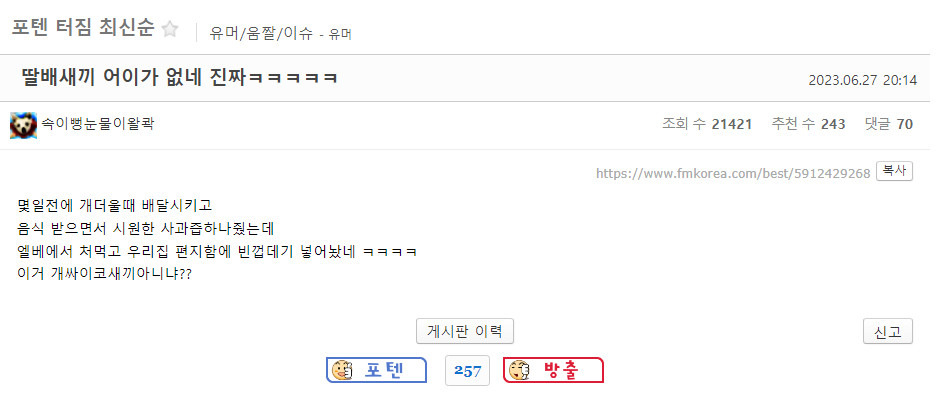
Task: Click the thumbs-up face icon on 포텐
Action: (342, 370)
